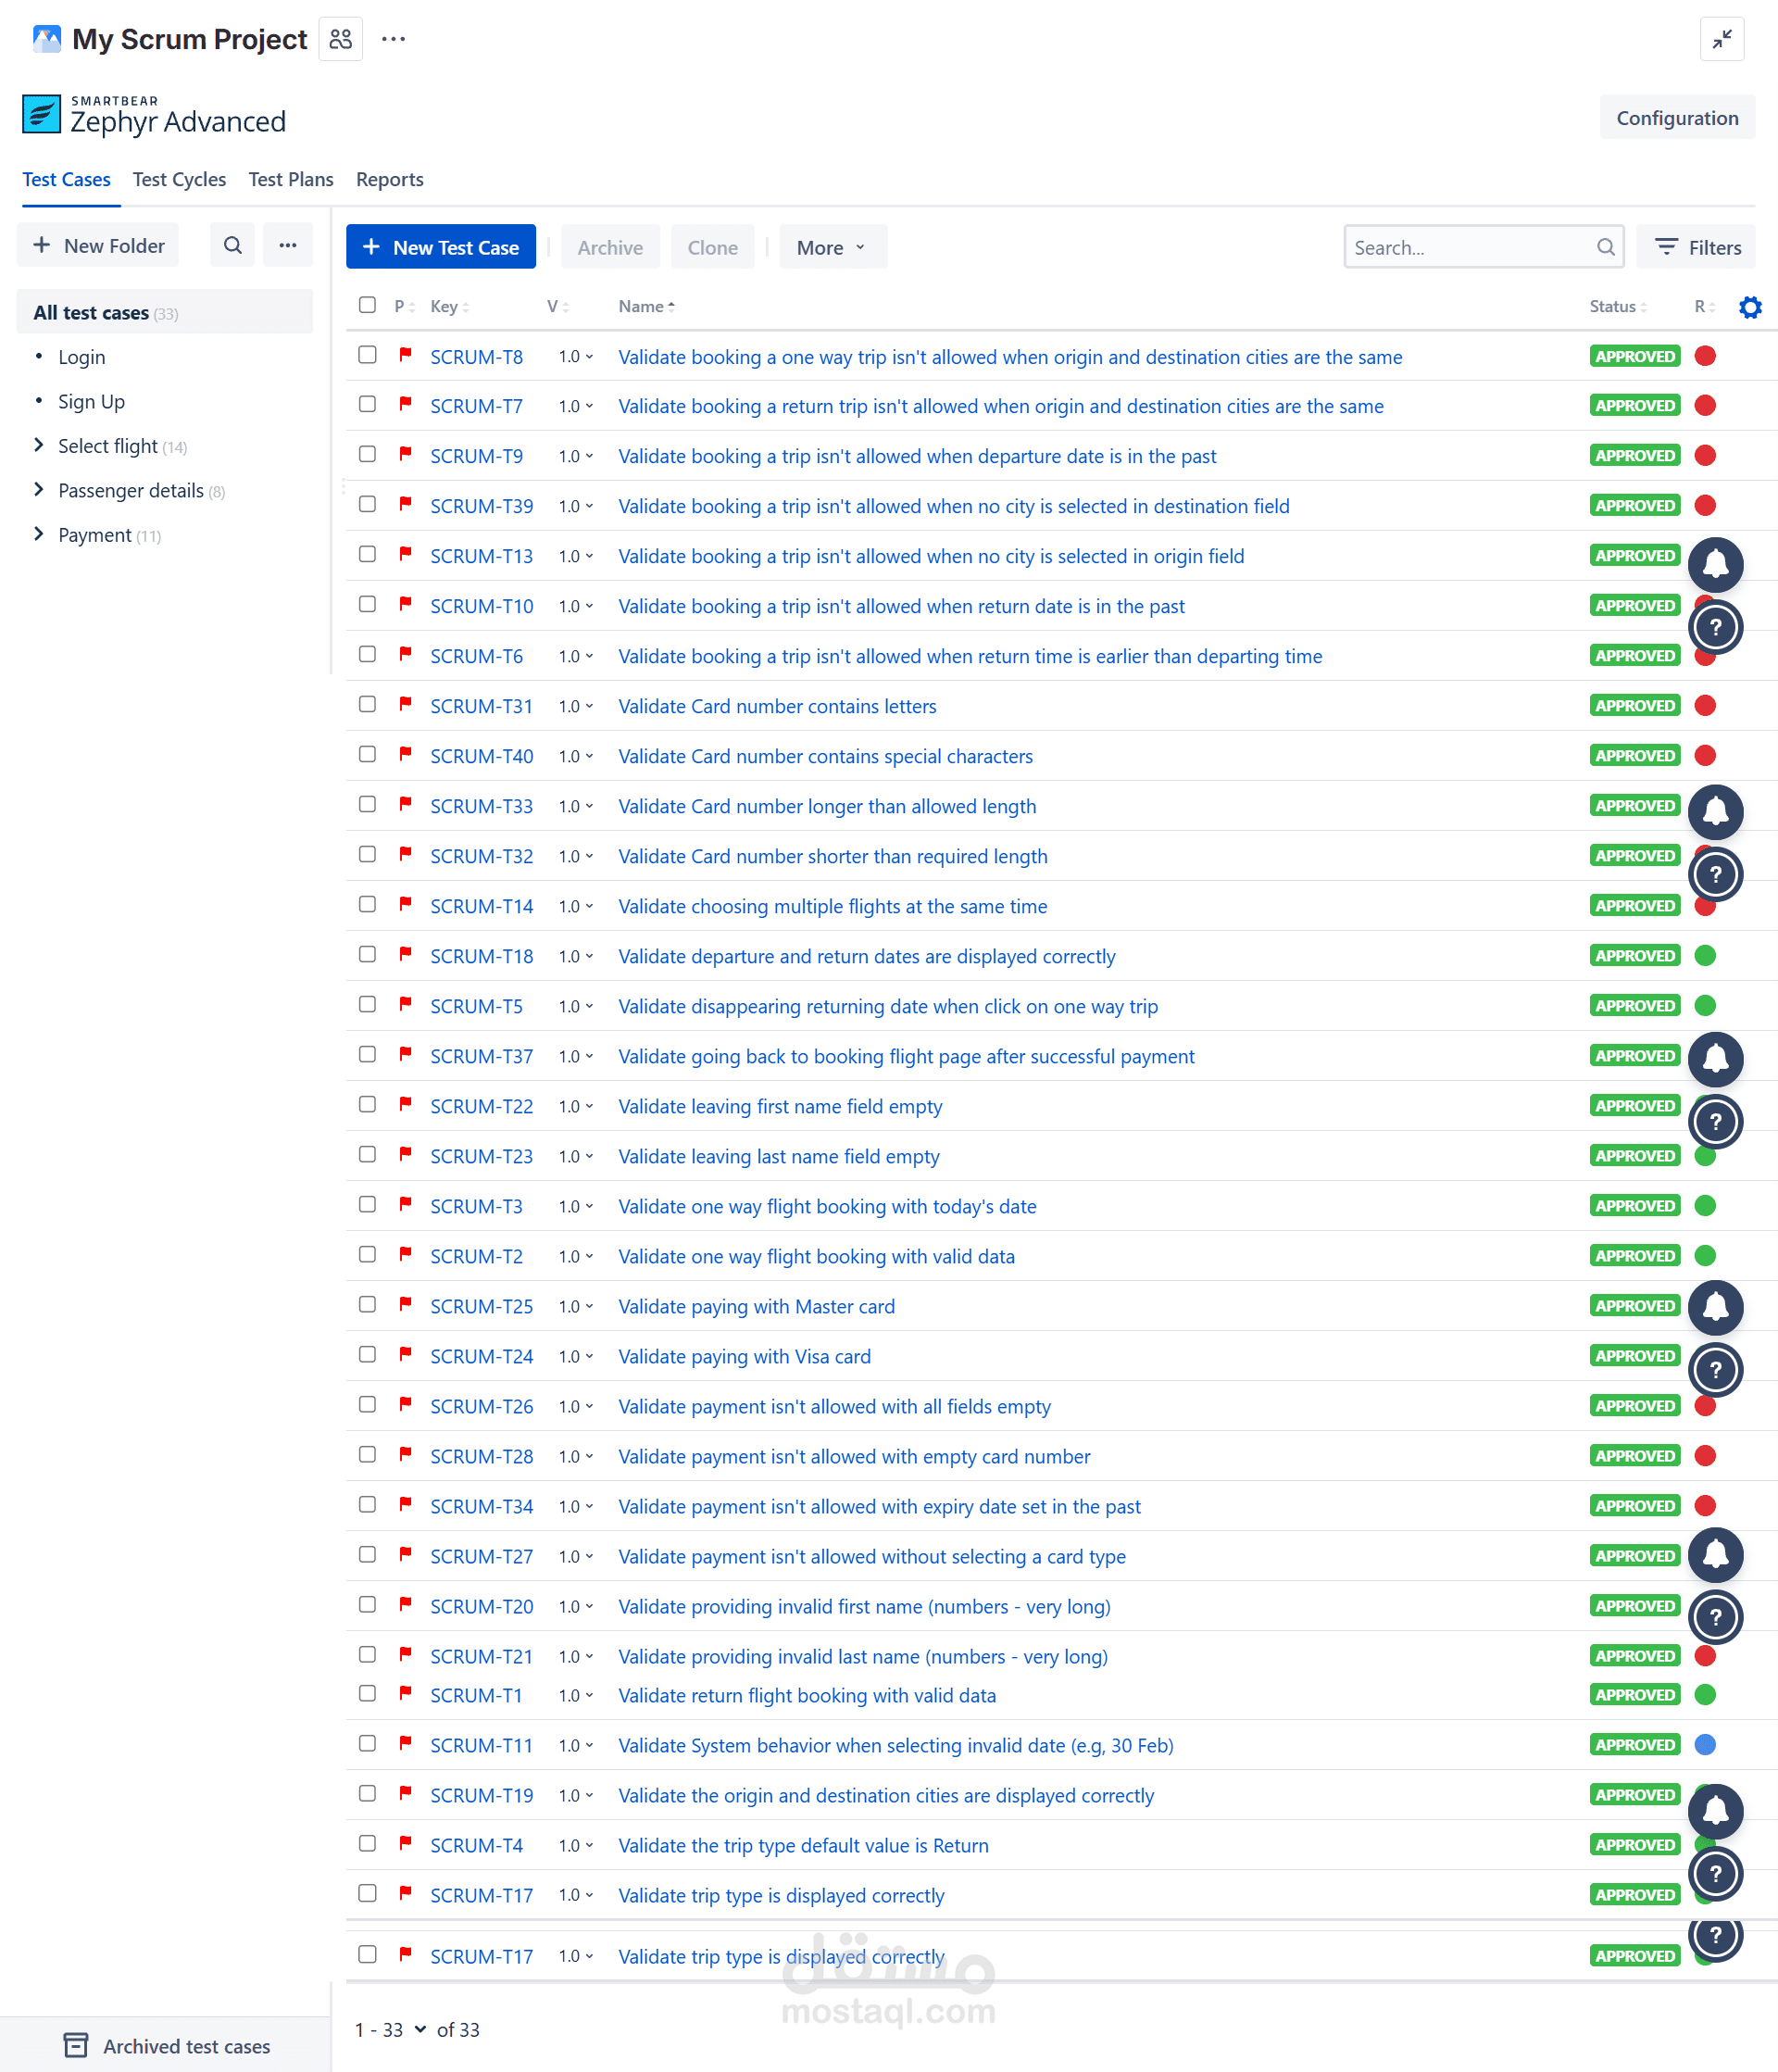Viewport: 1778px width, 2072px height.
Task: Open the folder options ellipsis menu
Action: [287, 245]
